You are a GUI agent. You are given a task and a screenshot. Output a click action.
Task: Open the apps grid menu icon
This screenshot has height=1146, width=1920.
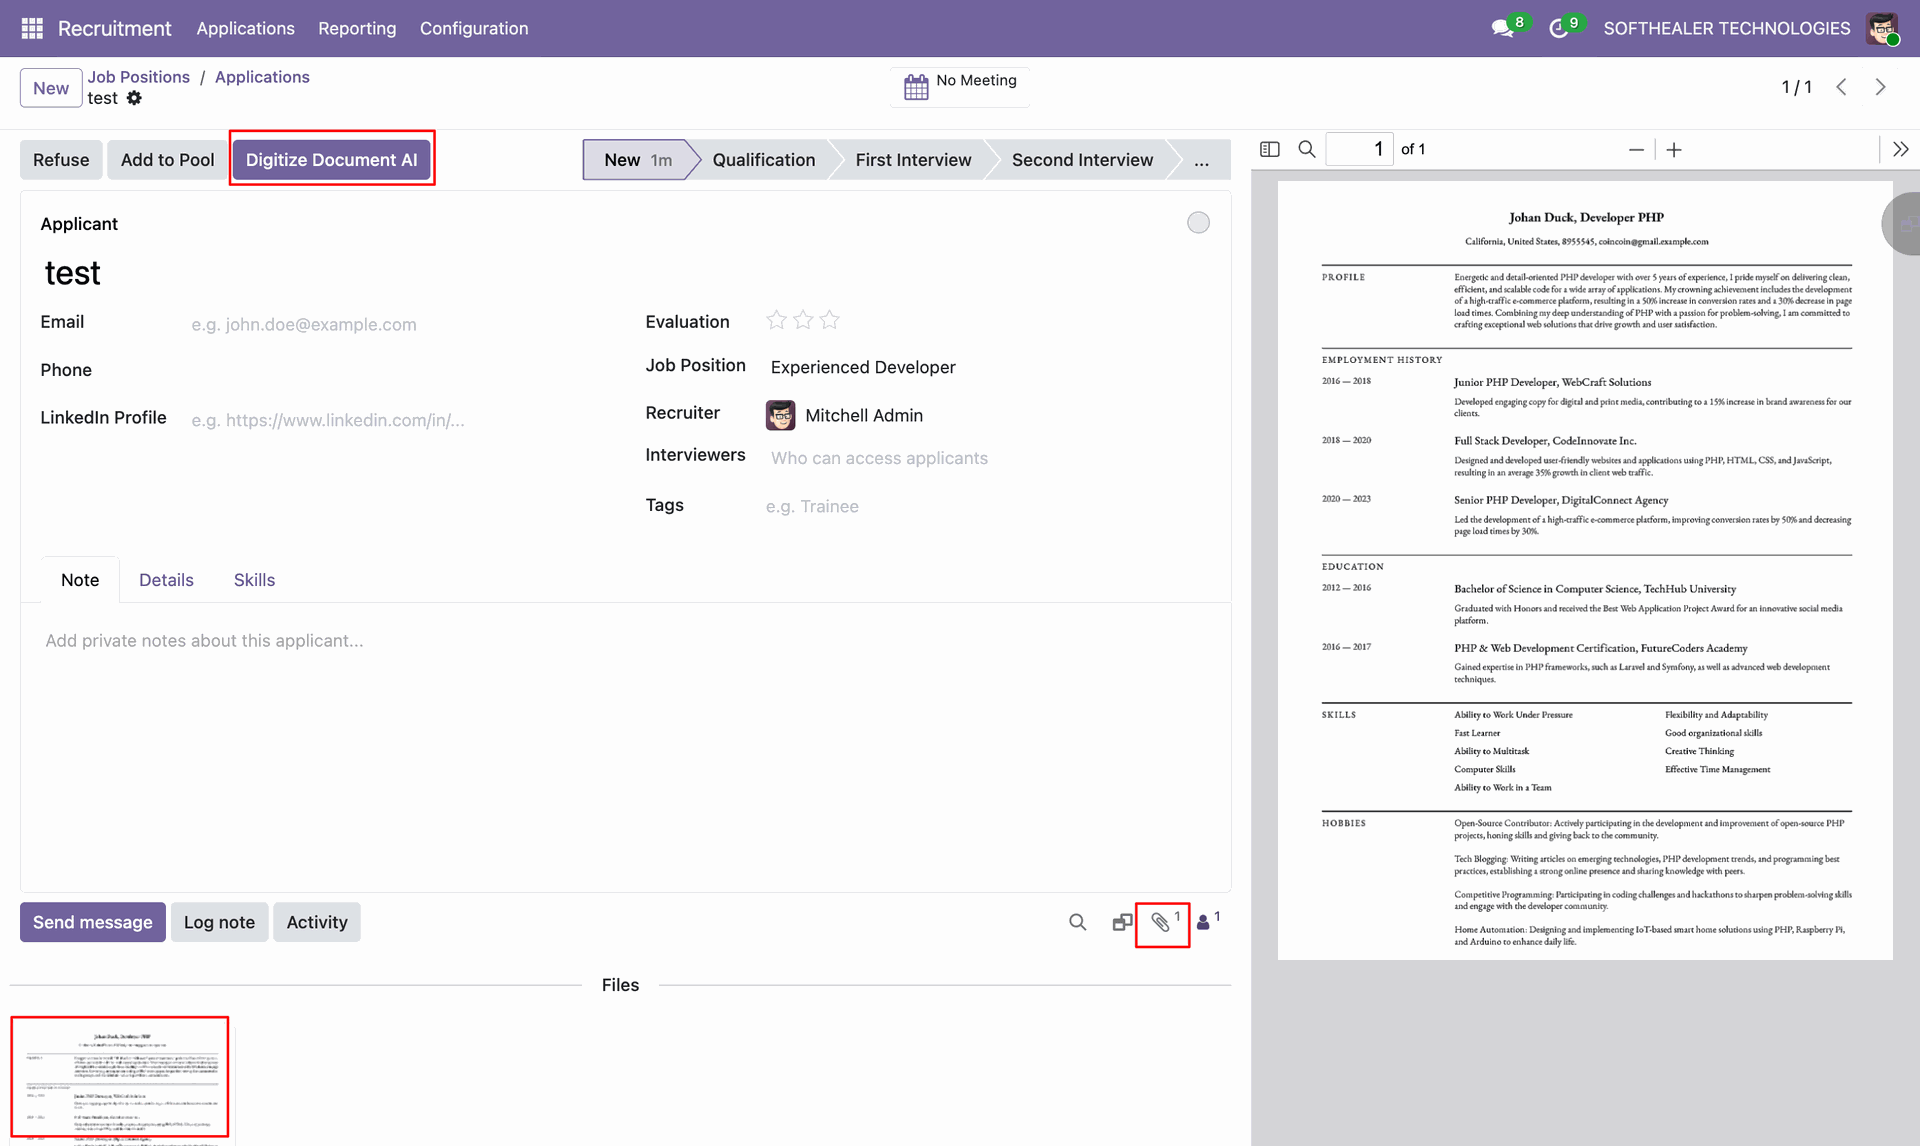tap(32, 28)
